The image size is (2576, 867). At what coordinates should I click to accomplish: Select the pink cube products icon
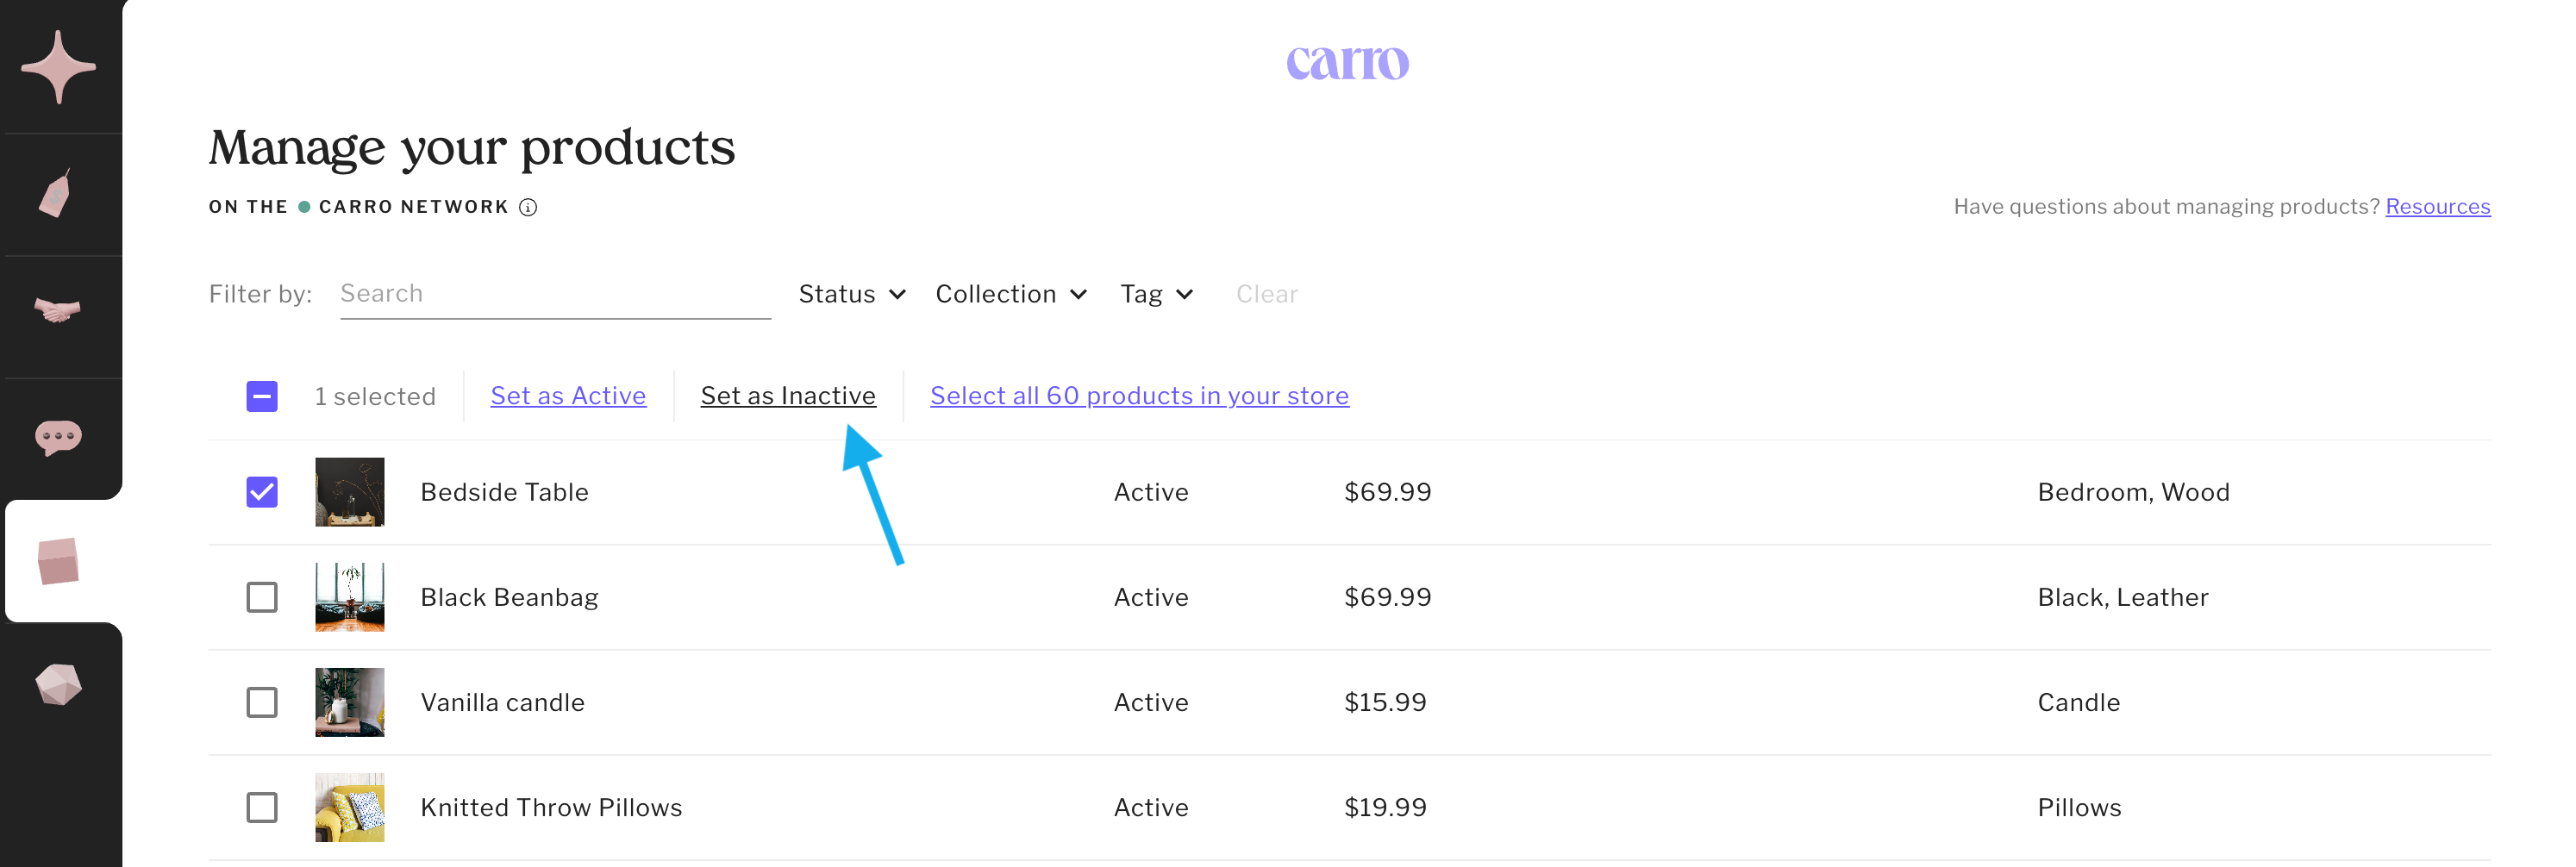coord(58,561)
